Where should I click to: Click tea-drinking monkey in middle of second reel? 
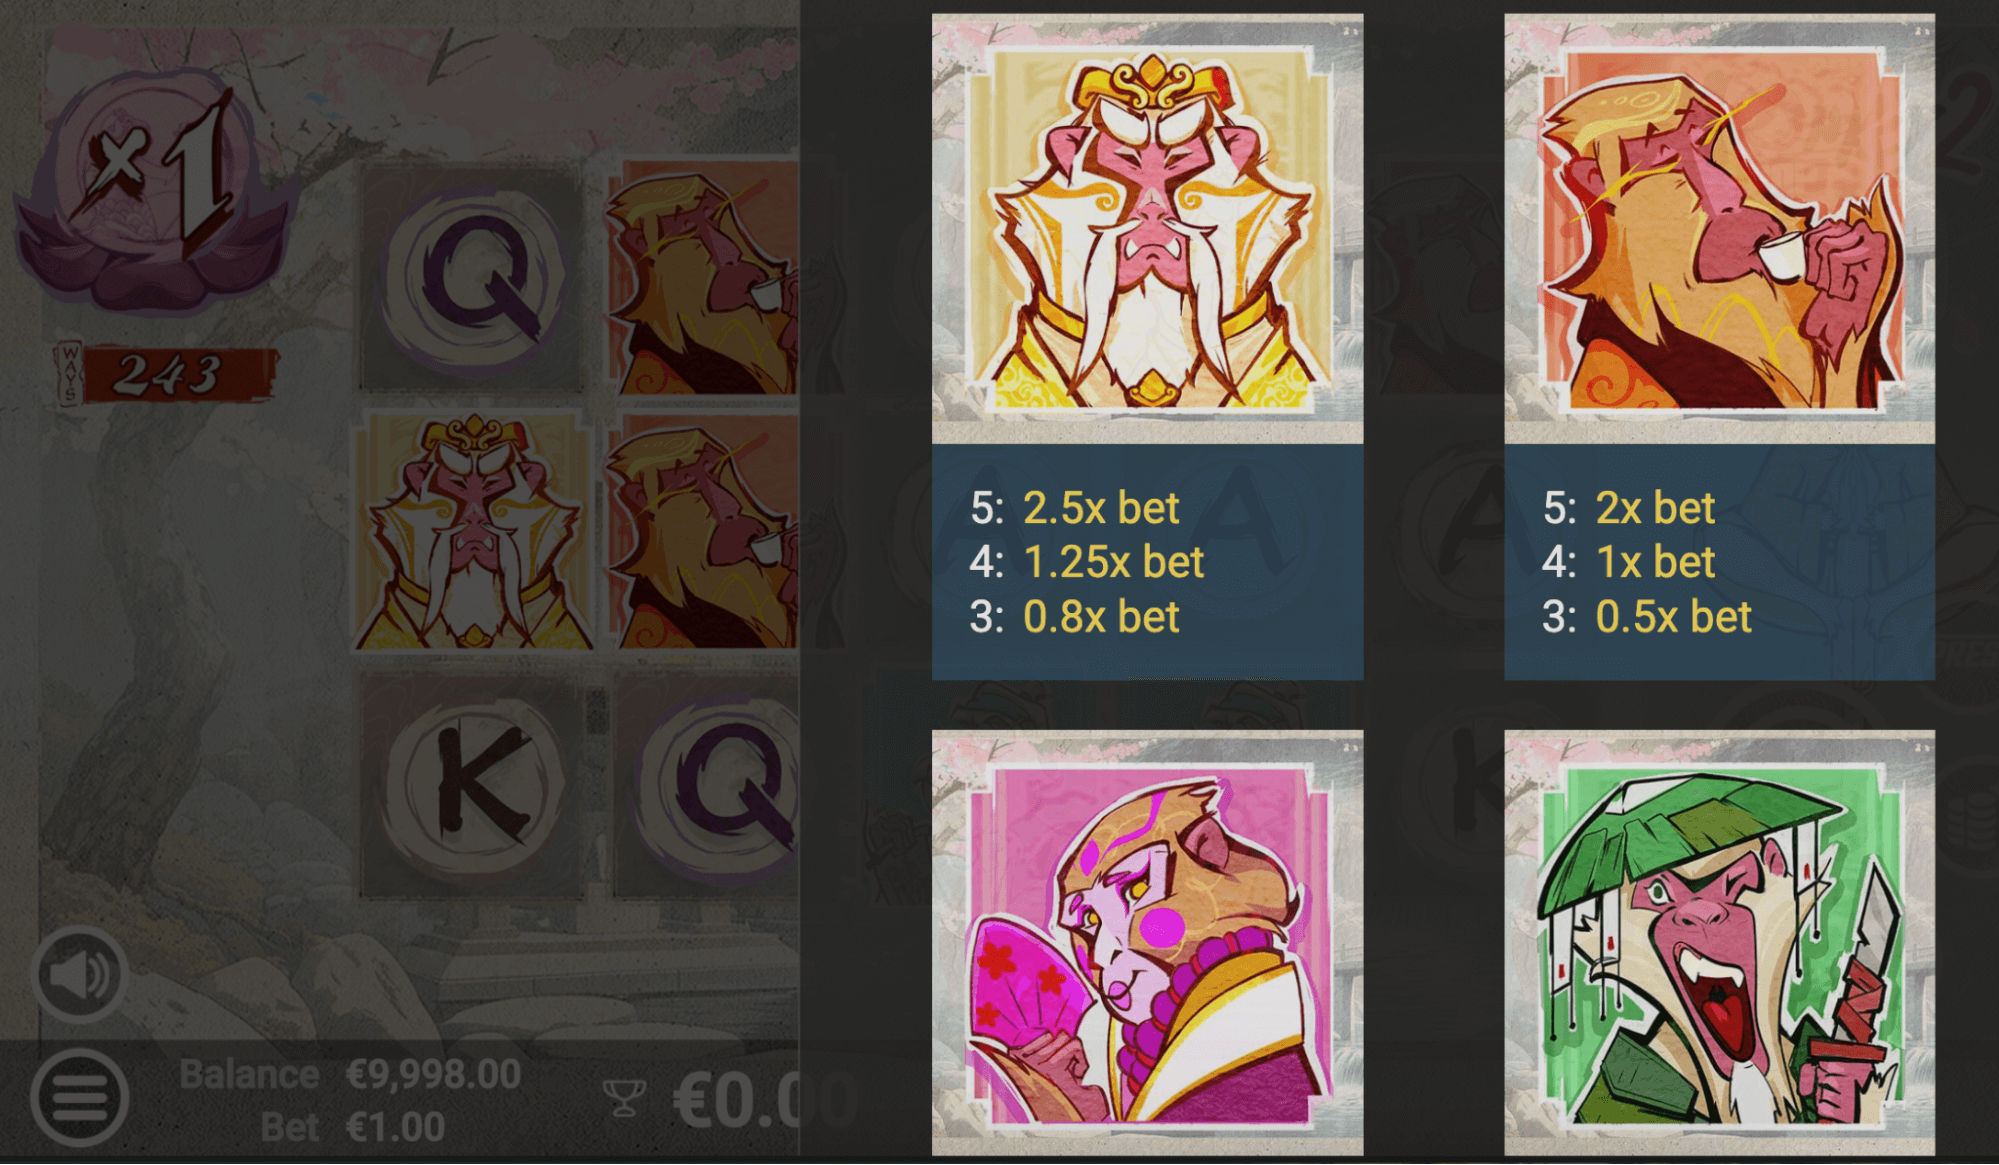pyautogui.click(x=704, y=531)
